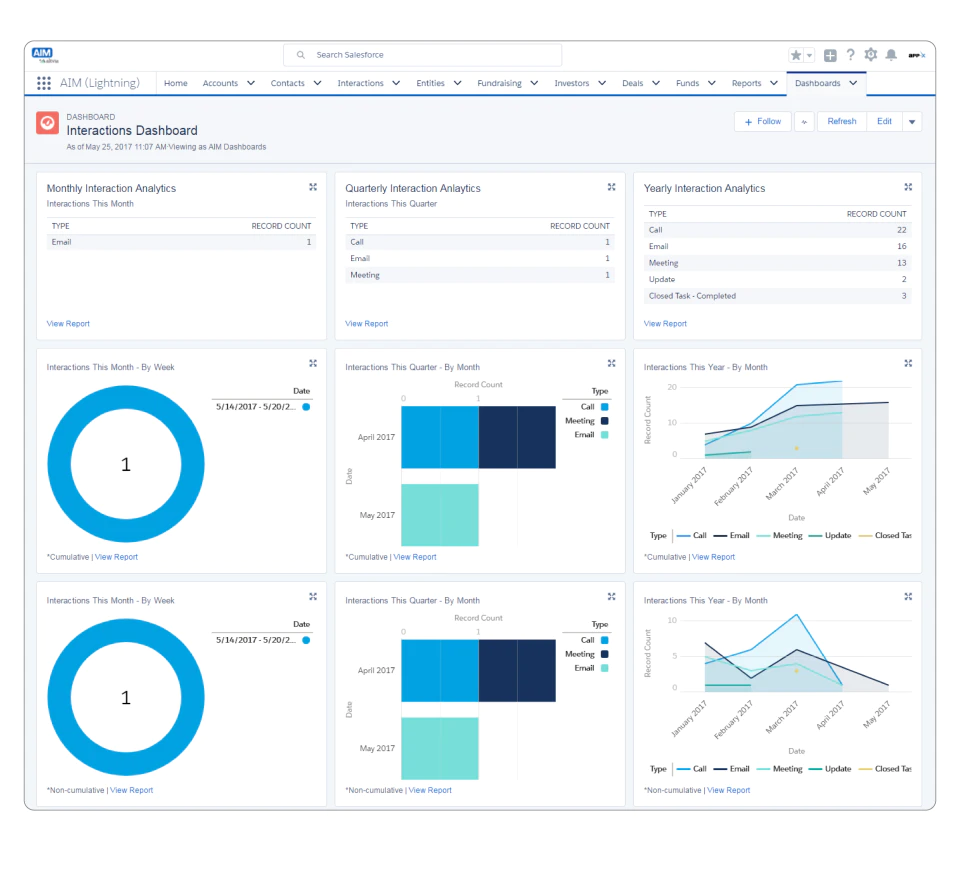
Task: Open the global actions plus icon
Action: (830, 55)
